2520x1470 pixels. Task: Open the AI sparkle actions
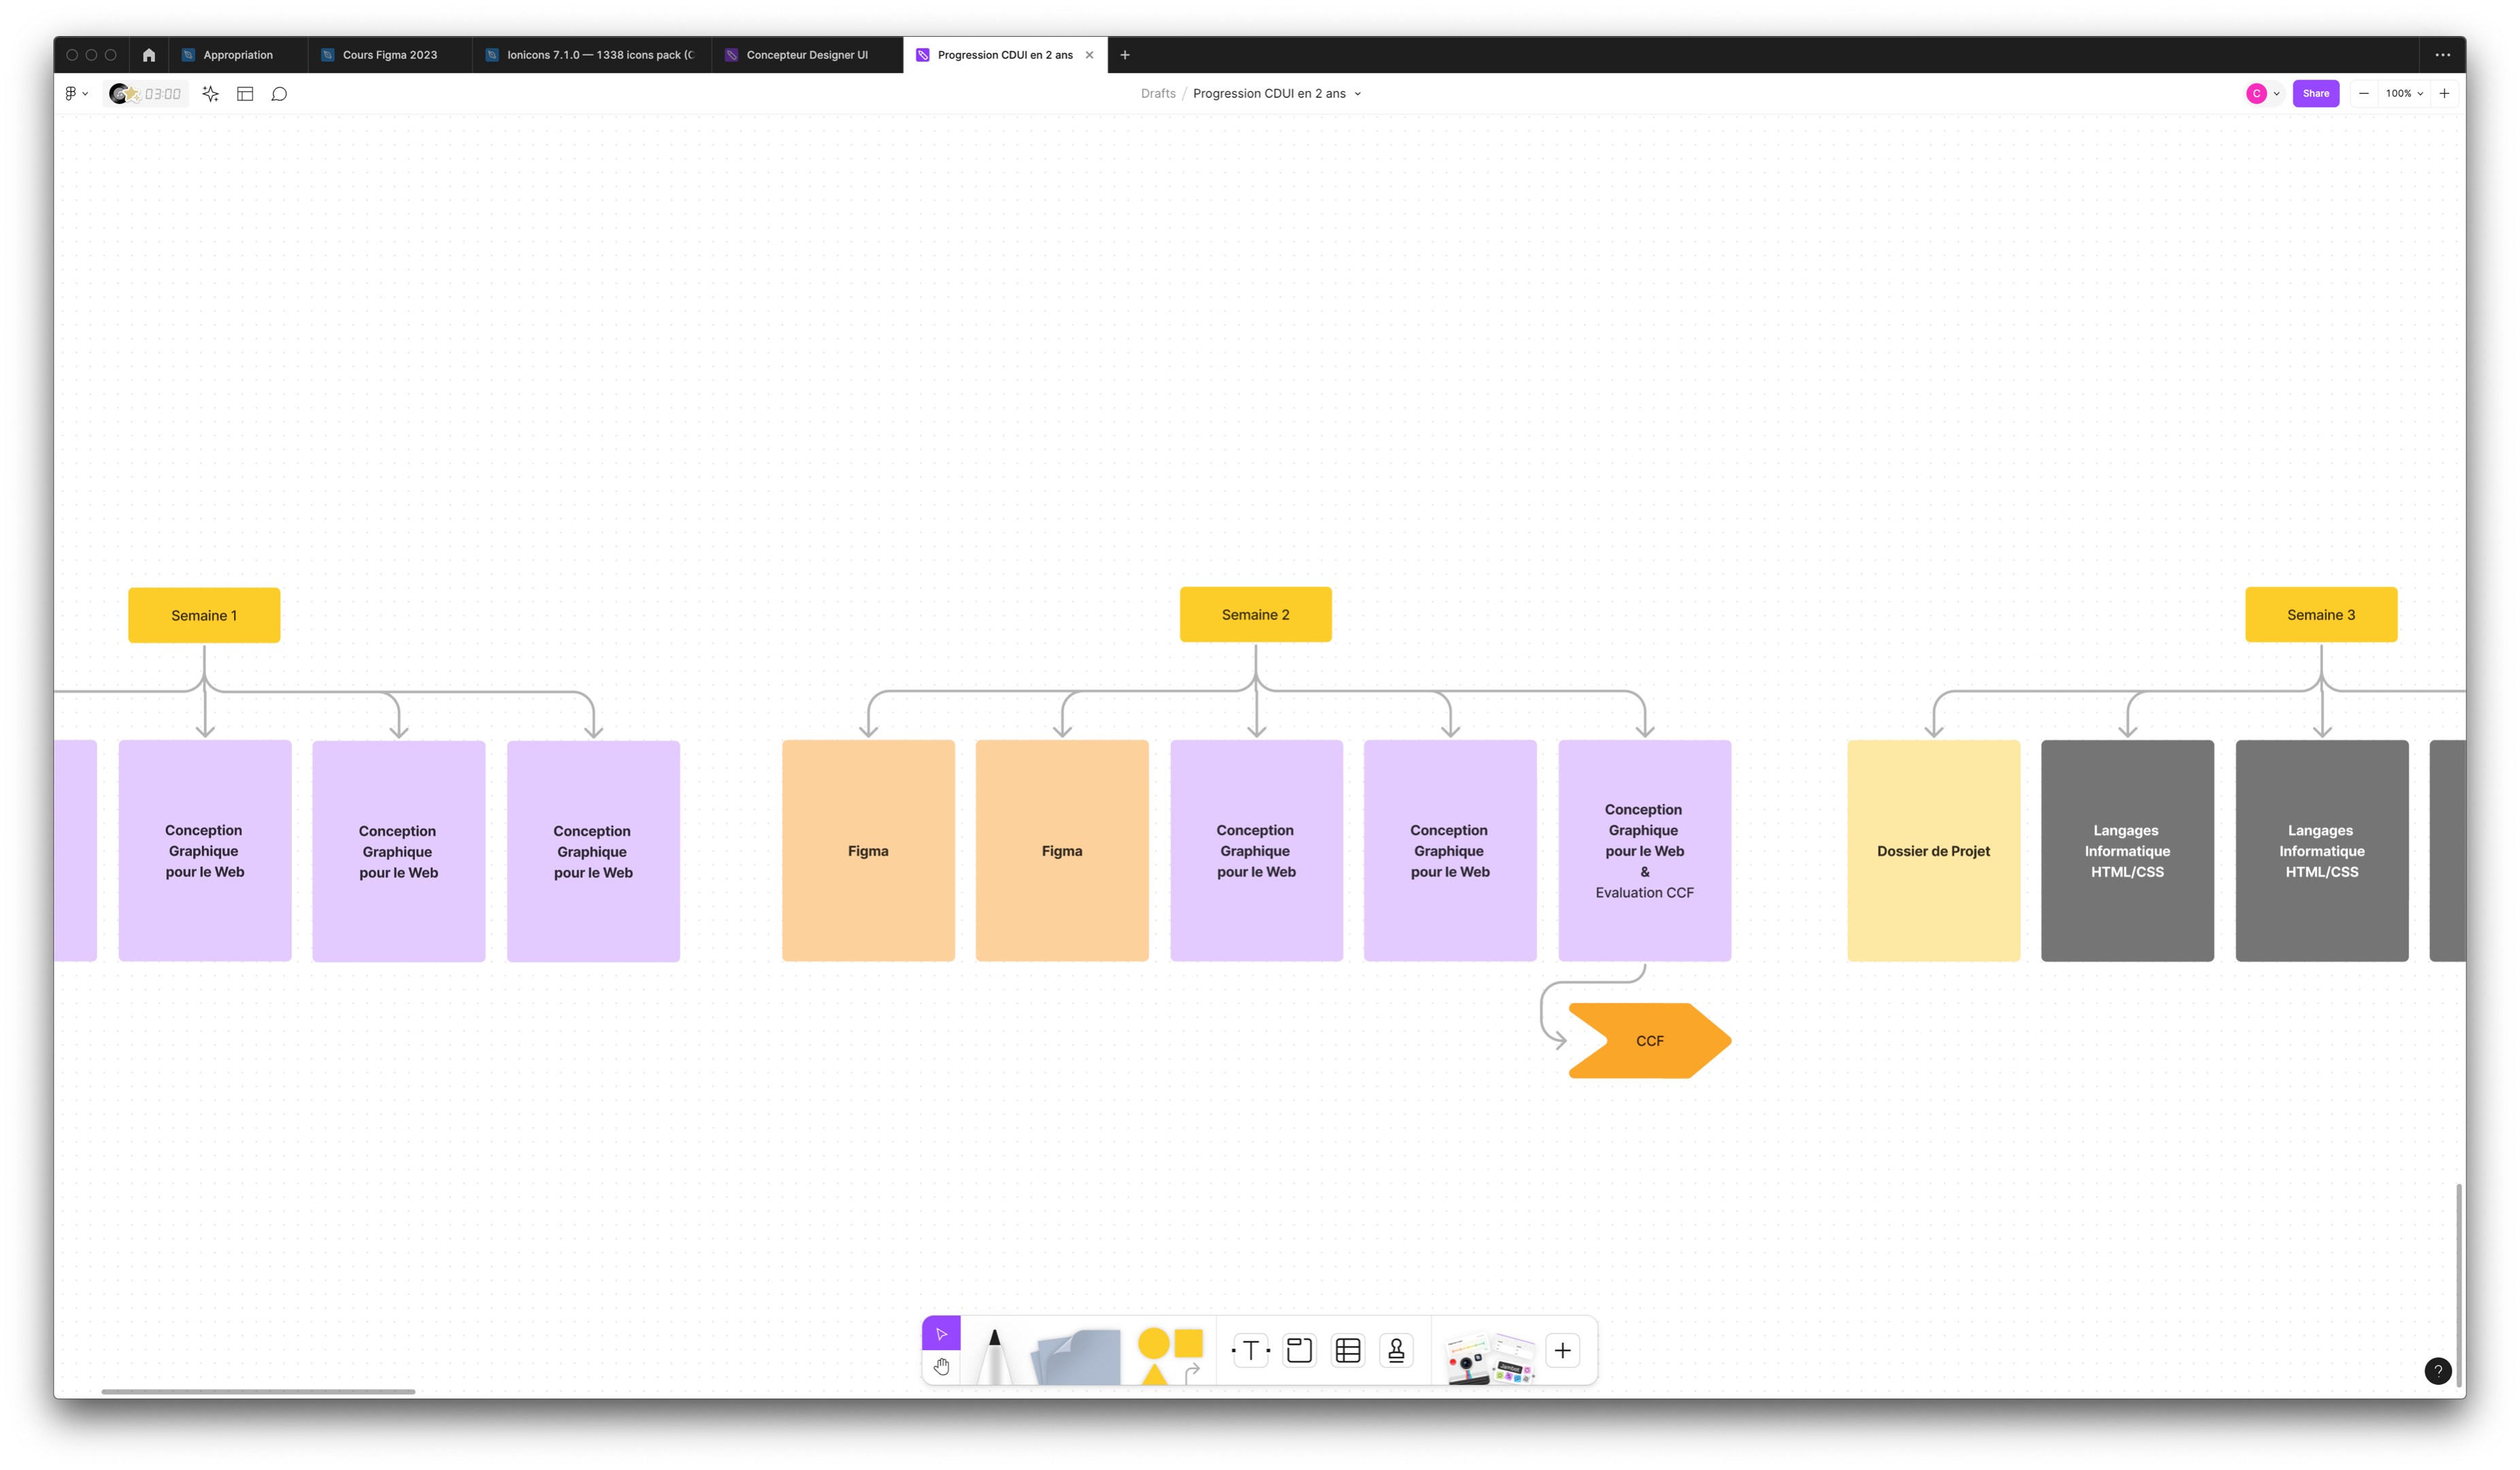210,94
